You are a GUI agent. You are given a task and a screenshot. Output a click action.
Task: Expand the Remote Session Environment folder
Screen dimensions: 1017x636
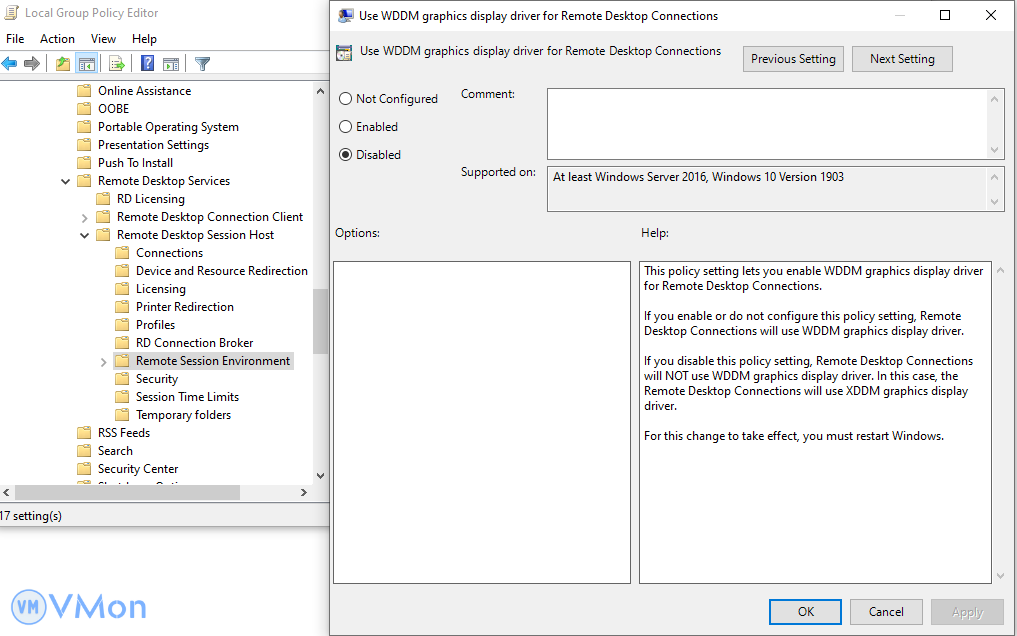104,361
